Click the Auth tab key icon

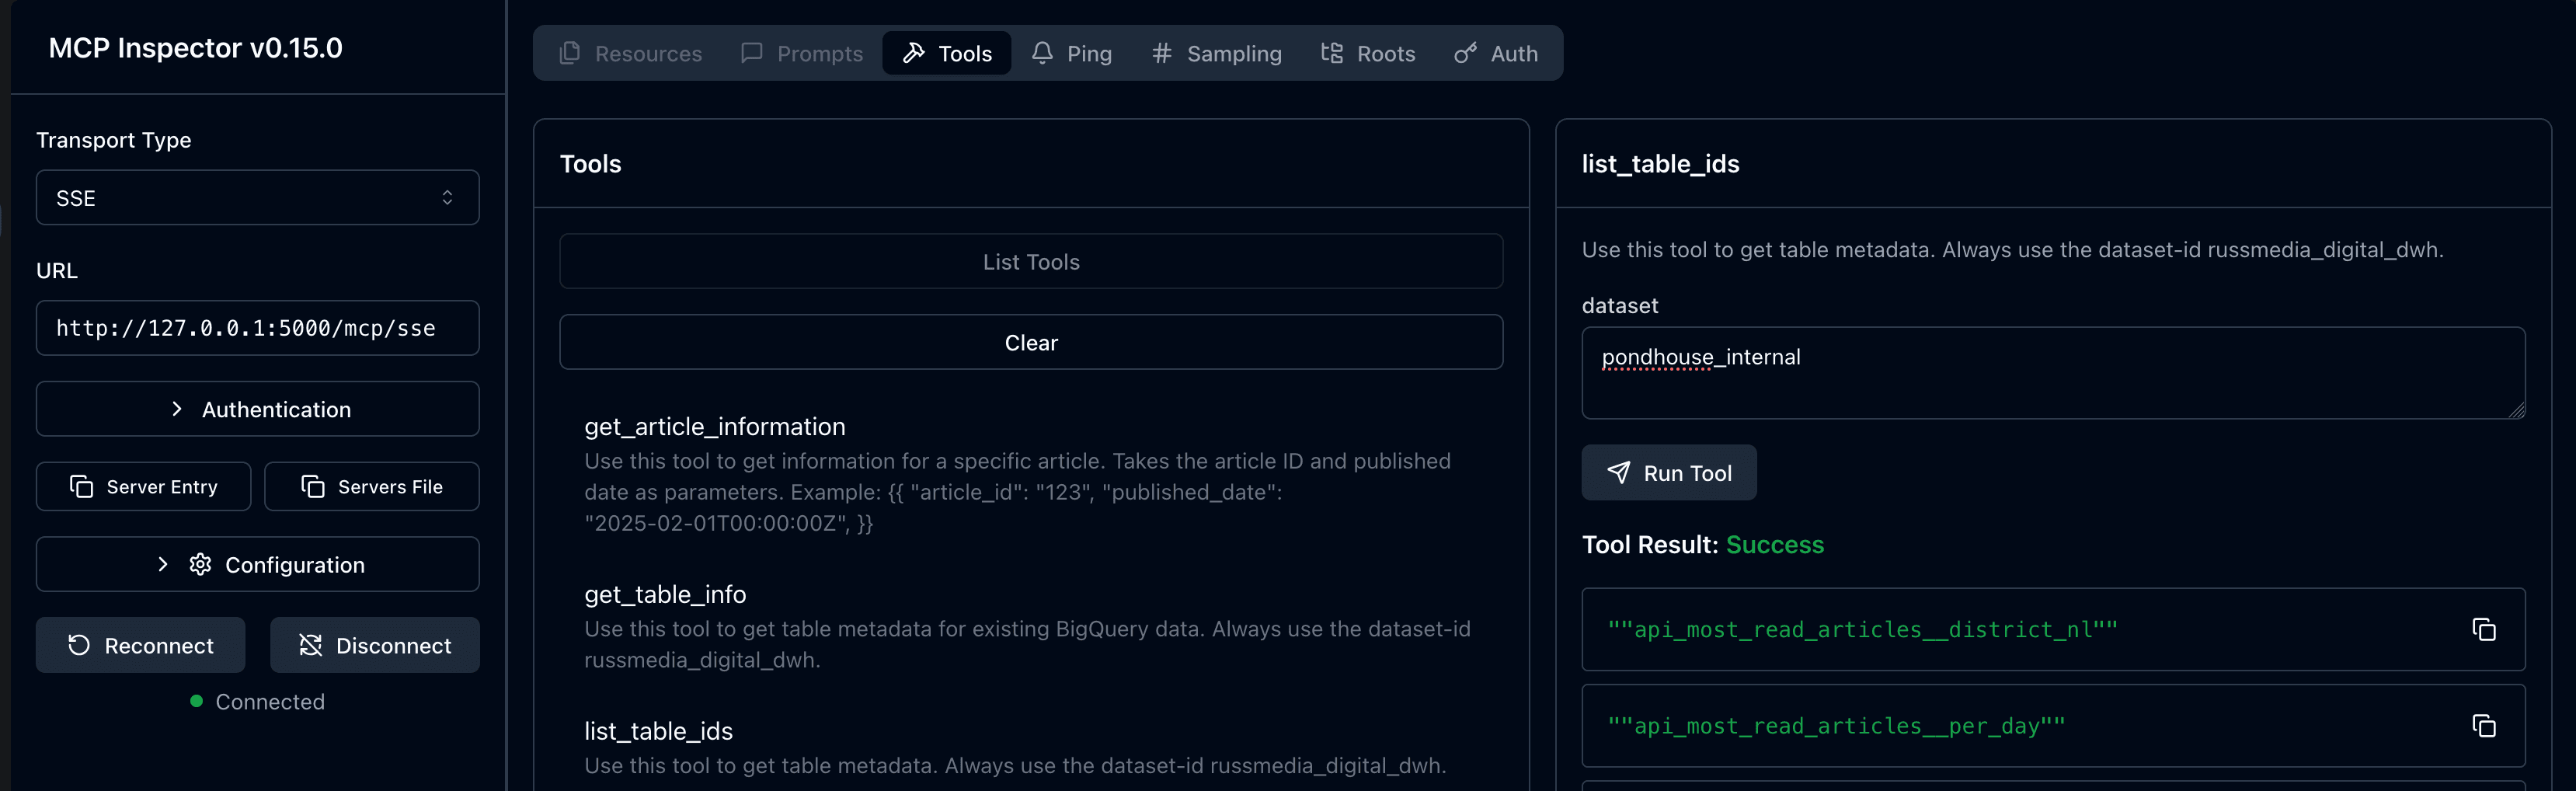1465,53
